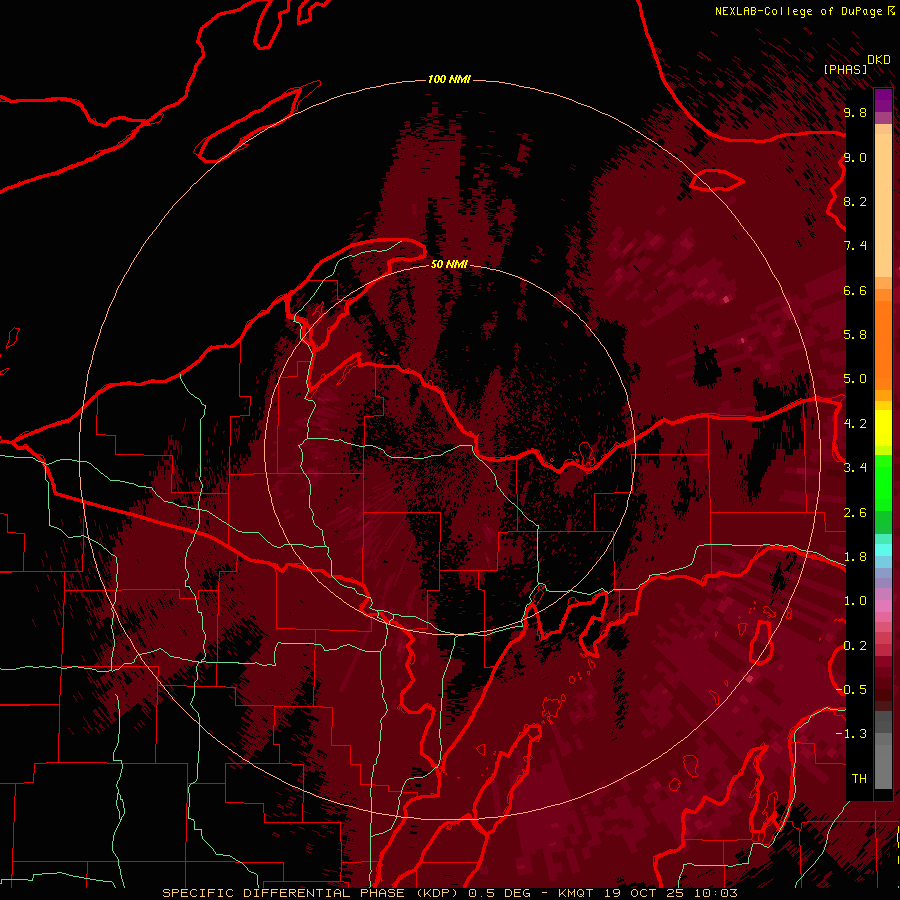This screenshot has height=900, width=900.
Task: Click the 9.8 scale value
Action: point(855,112)
